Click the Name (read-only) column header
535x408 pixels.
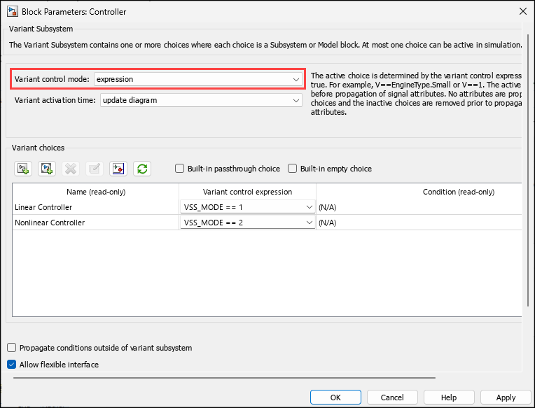96,192
